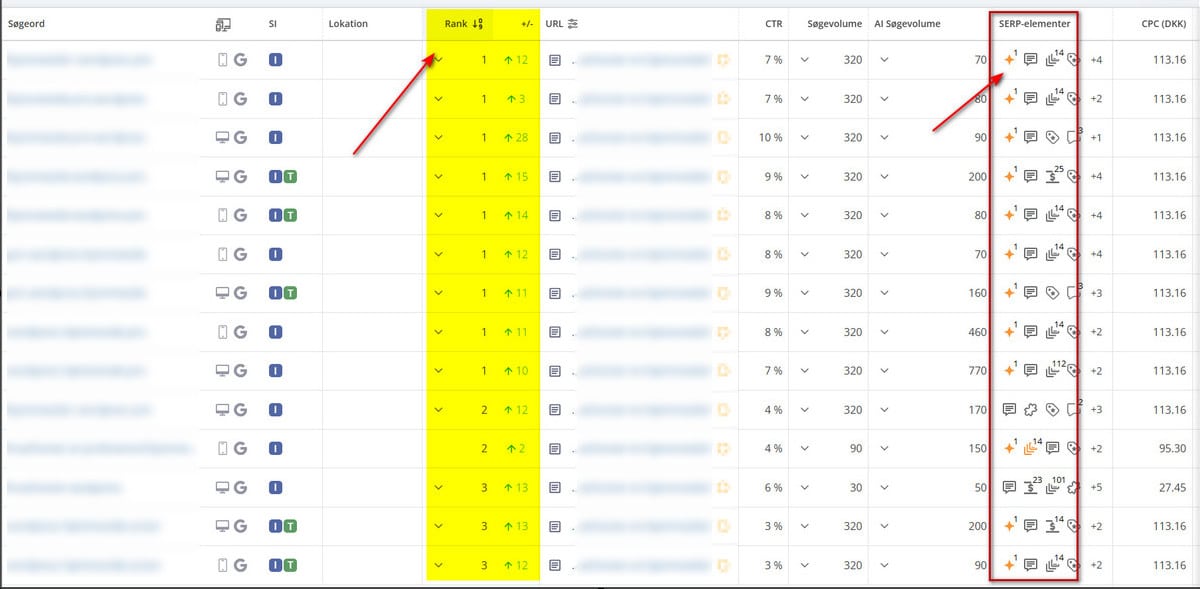Click the dollar icon with badge 25

coord(1052,177)
